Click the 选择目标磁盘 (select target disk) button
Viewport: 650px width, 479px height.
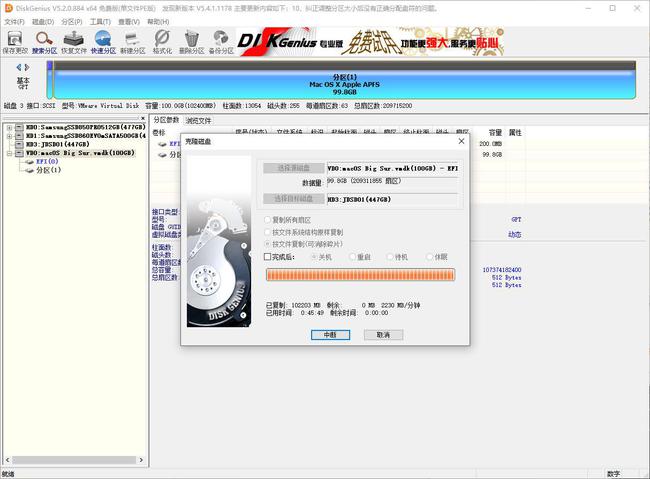pyautogui.click(x=293, y=199)
